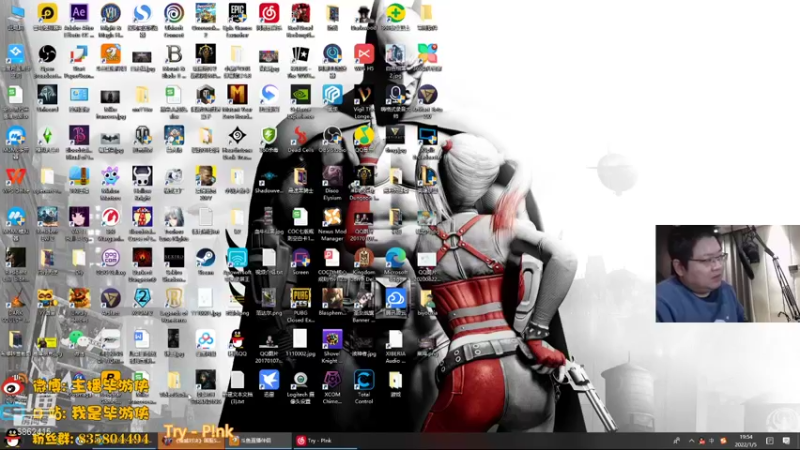Open the 1110002.jpg image file
800x450 pixels.
pyautogui.click(x=301, y=339)
